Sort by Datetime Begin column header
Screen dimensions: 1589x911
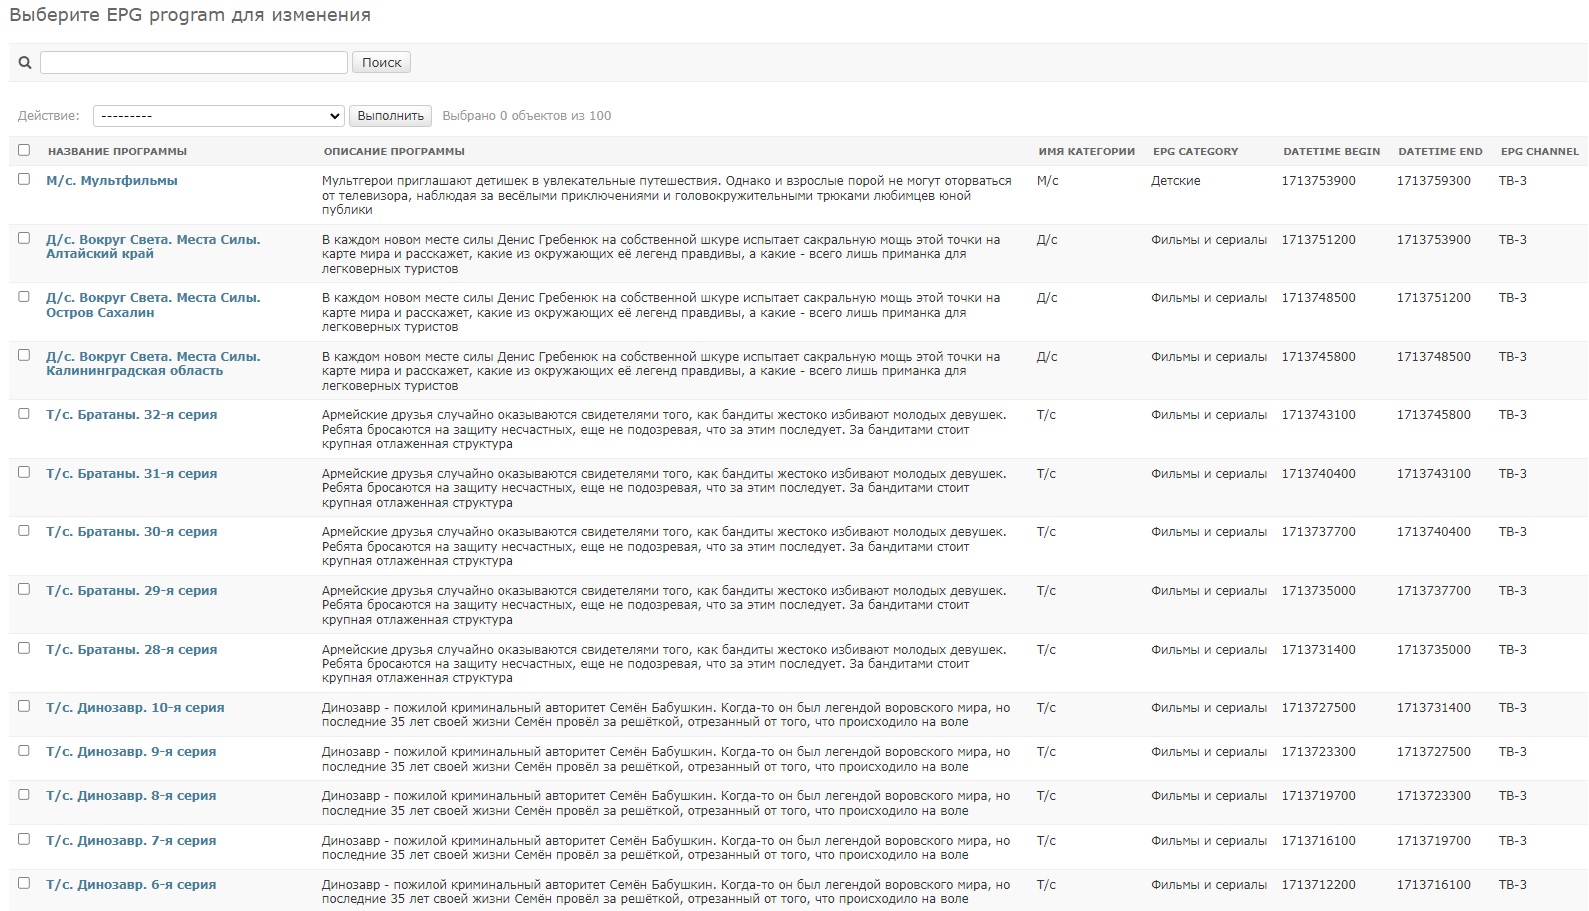click(x=1331, y=152)
